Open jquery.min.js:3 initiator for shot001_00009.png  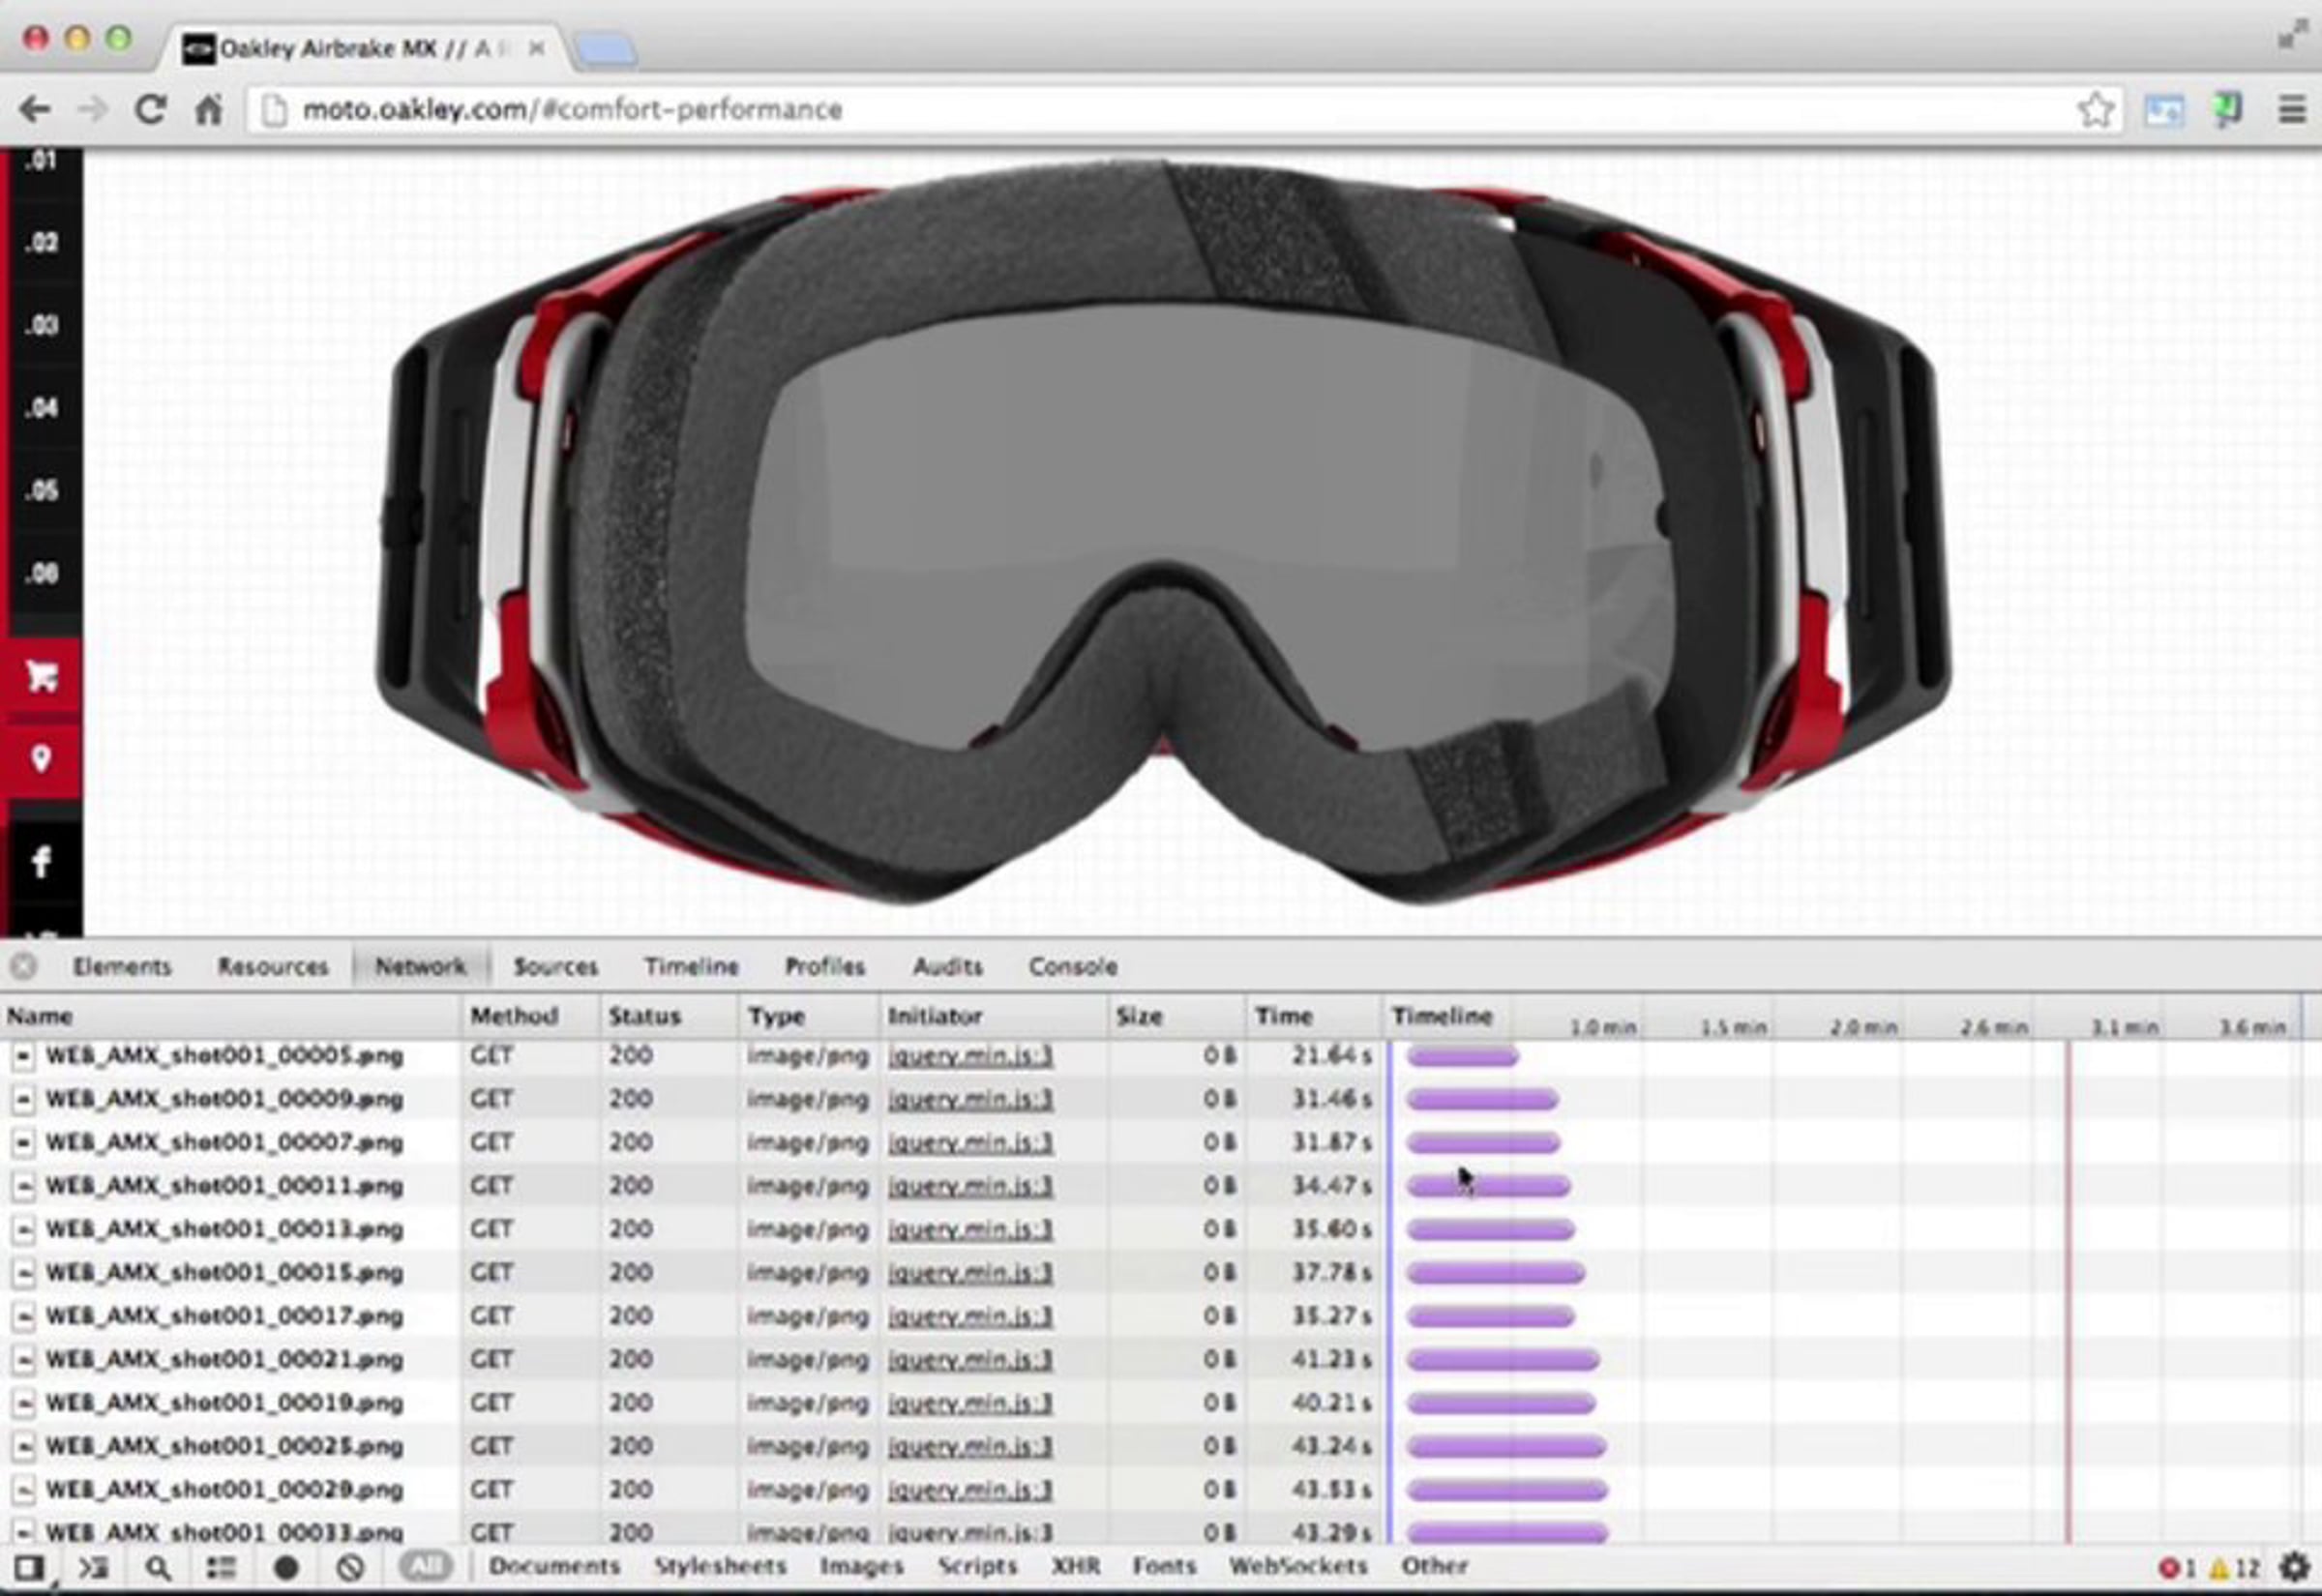[970, 1100]
